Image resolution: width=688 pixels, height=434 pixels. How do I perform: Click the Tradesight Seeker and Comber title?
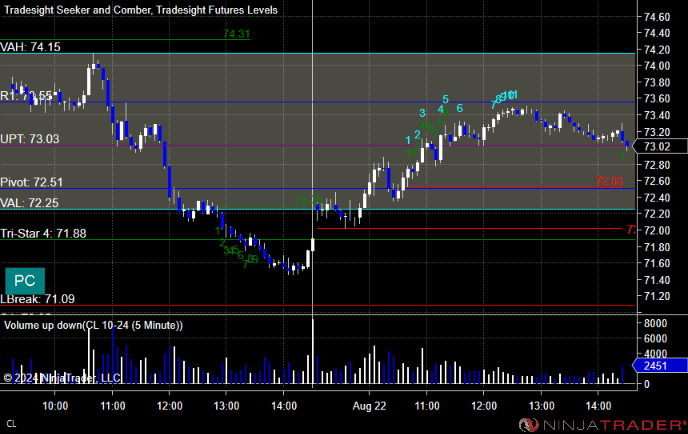pos(141,10)
